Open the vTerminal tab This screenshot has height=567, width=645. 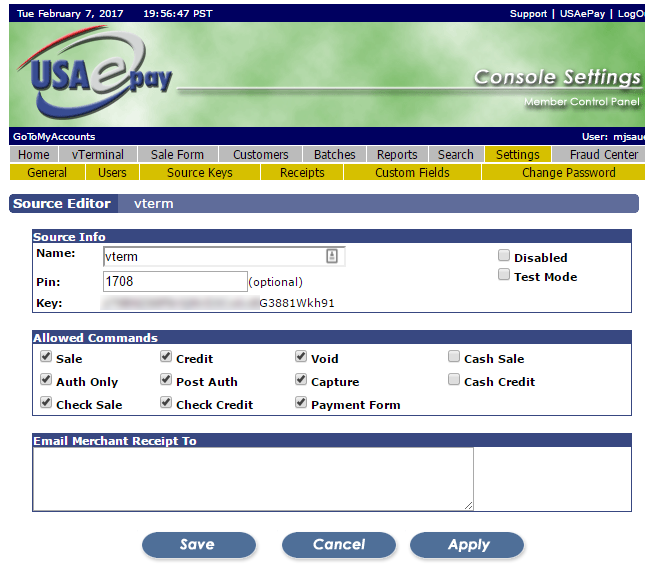97,155
